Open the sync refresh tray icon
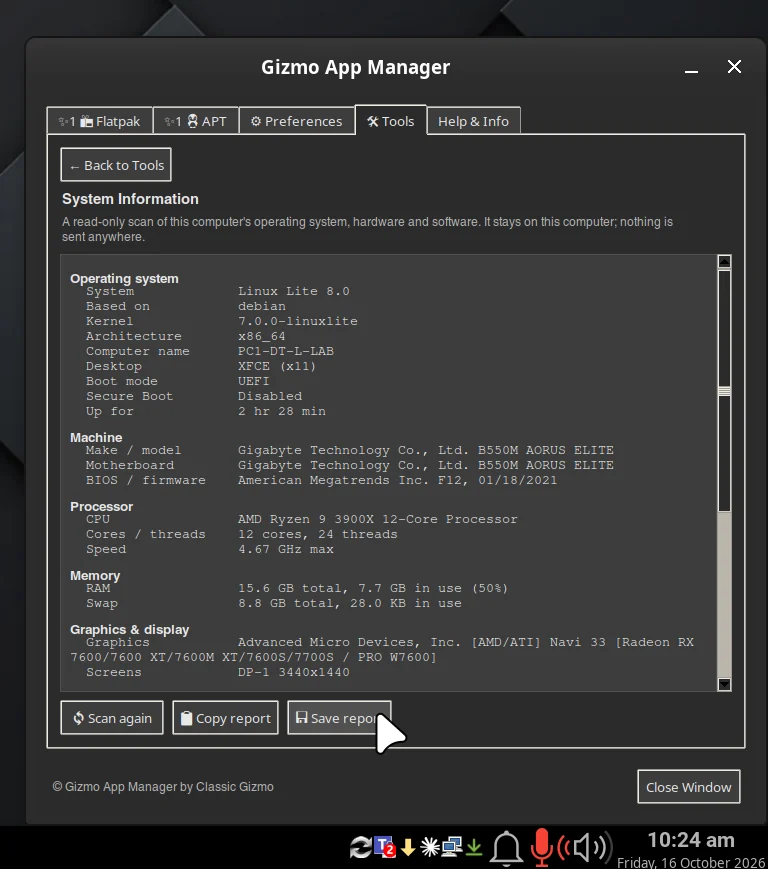 coord(361,847)
